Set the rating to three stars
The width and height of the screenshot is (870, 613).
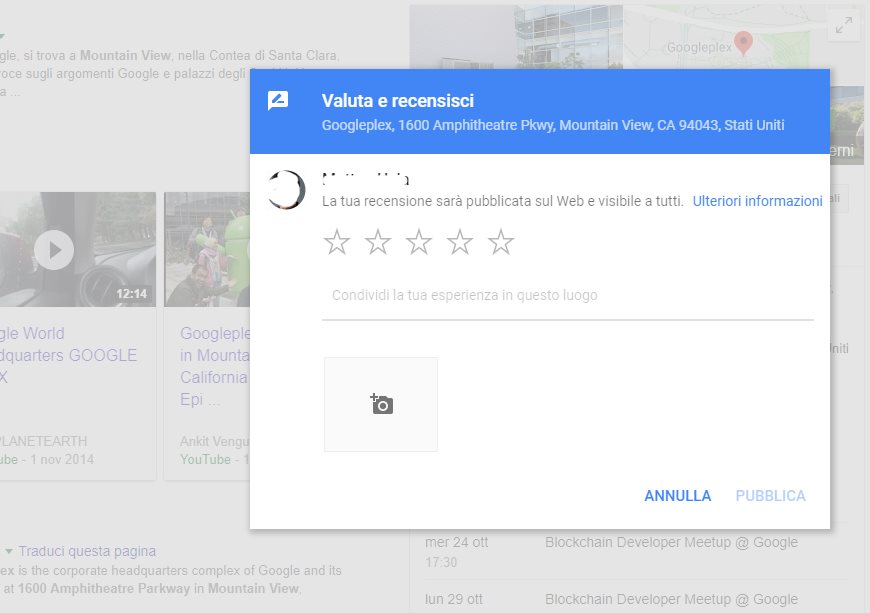tap(420, 241)
